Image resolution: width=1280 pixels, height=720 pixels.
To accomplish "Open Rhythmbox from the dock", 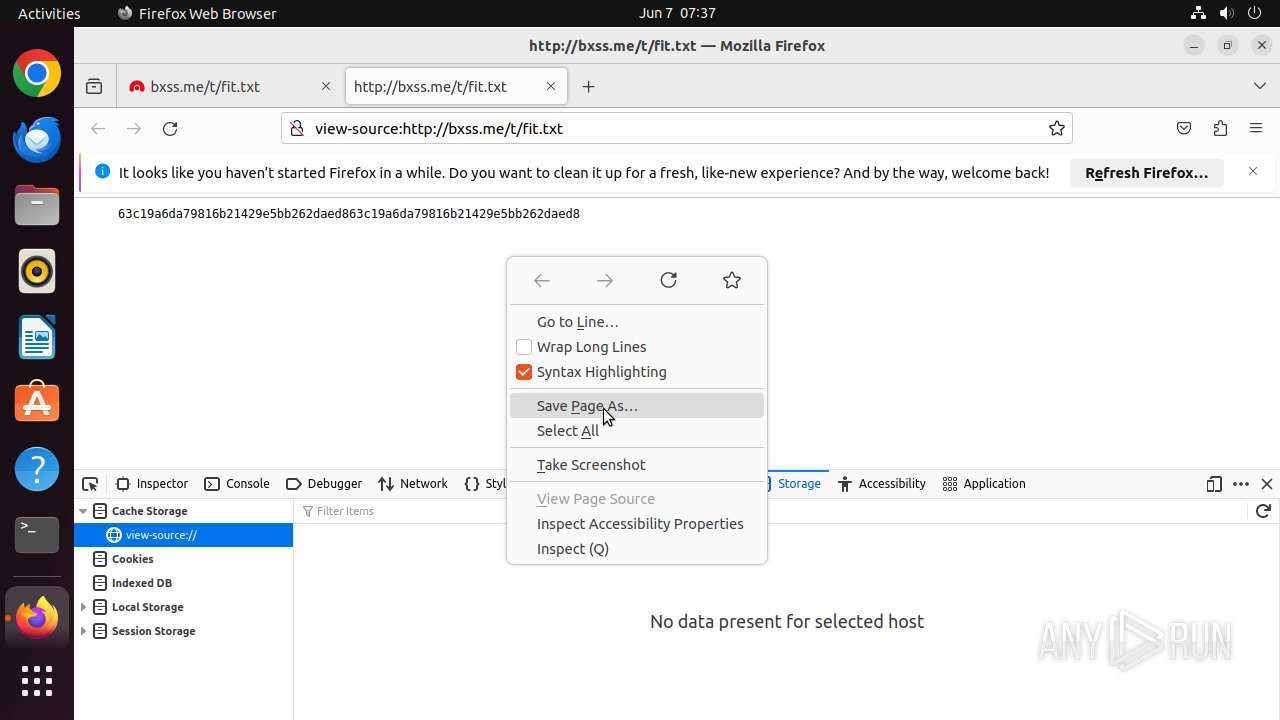I will point(37,271).
